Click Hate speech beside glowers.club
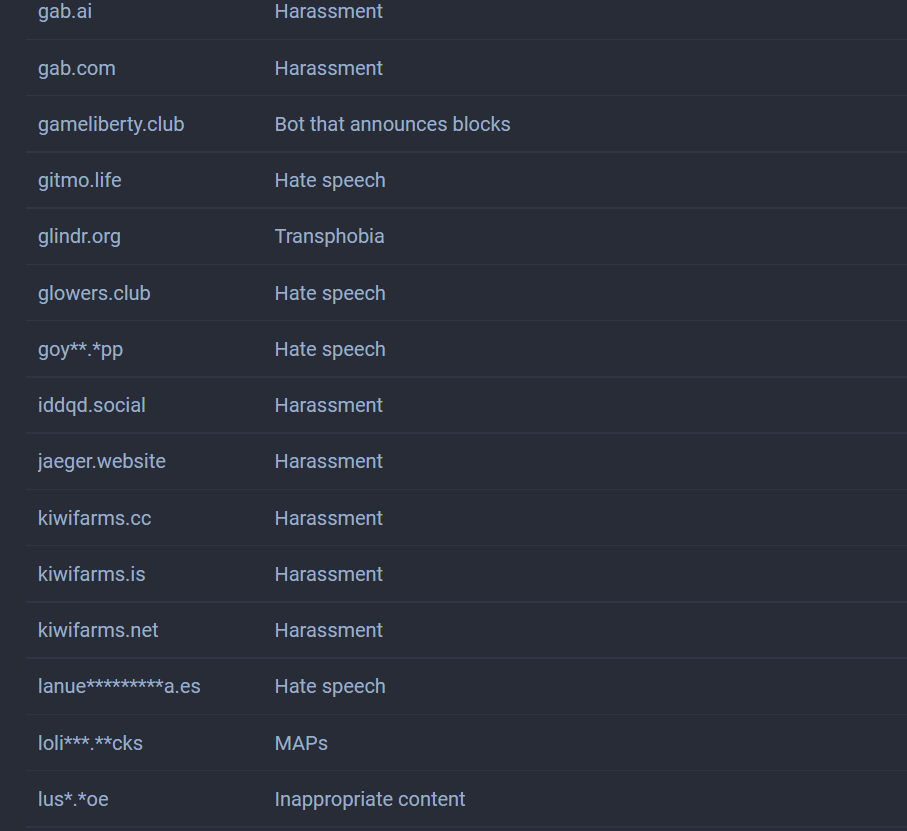 [330, 293]
